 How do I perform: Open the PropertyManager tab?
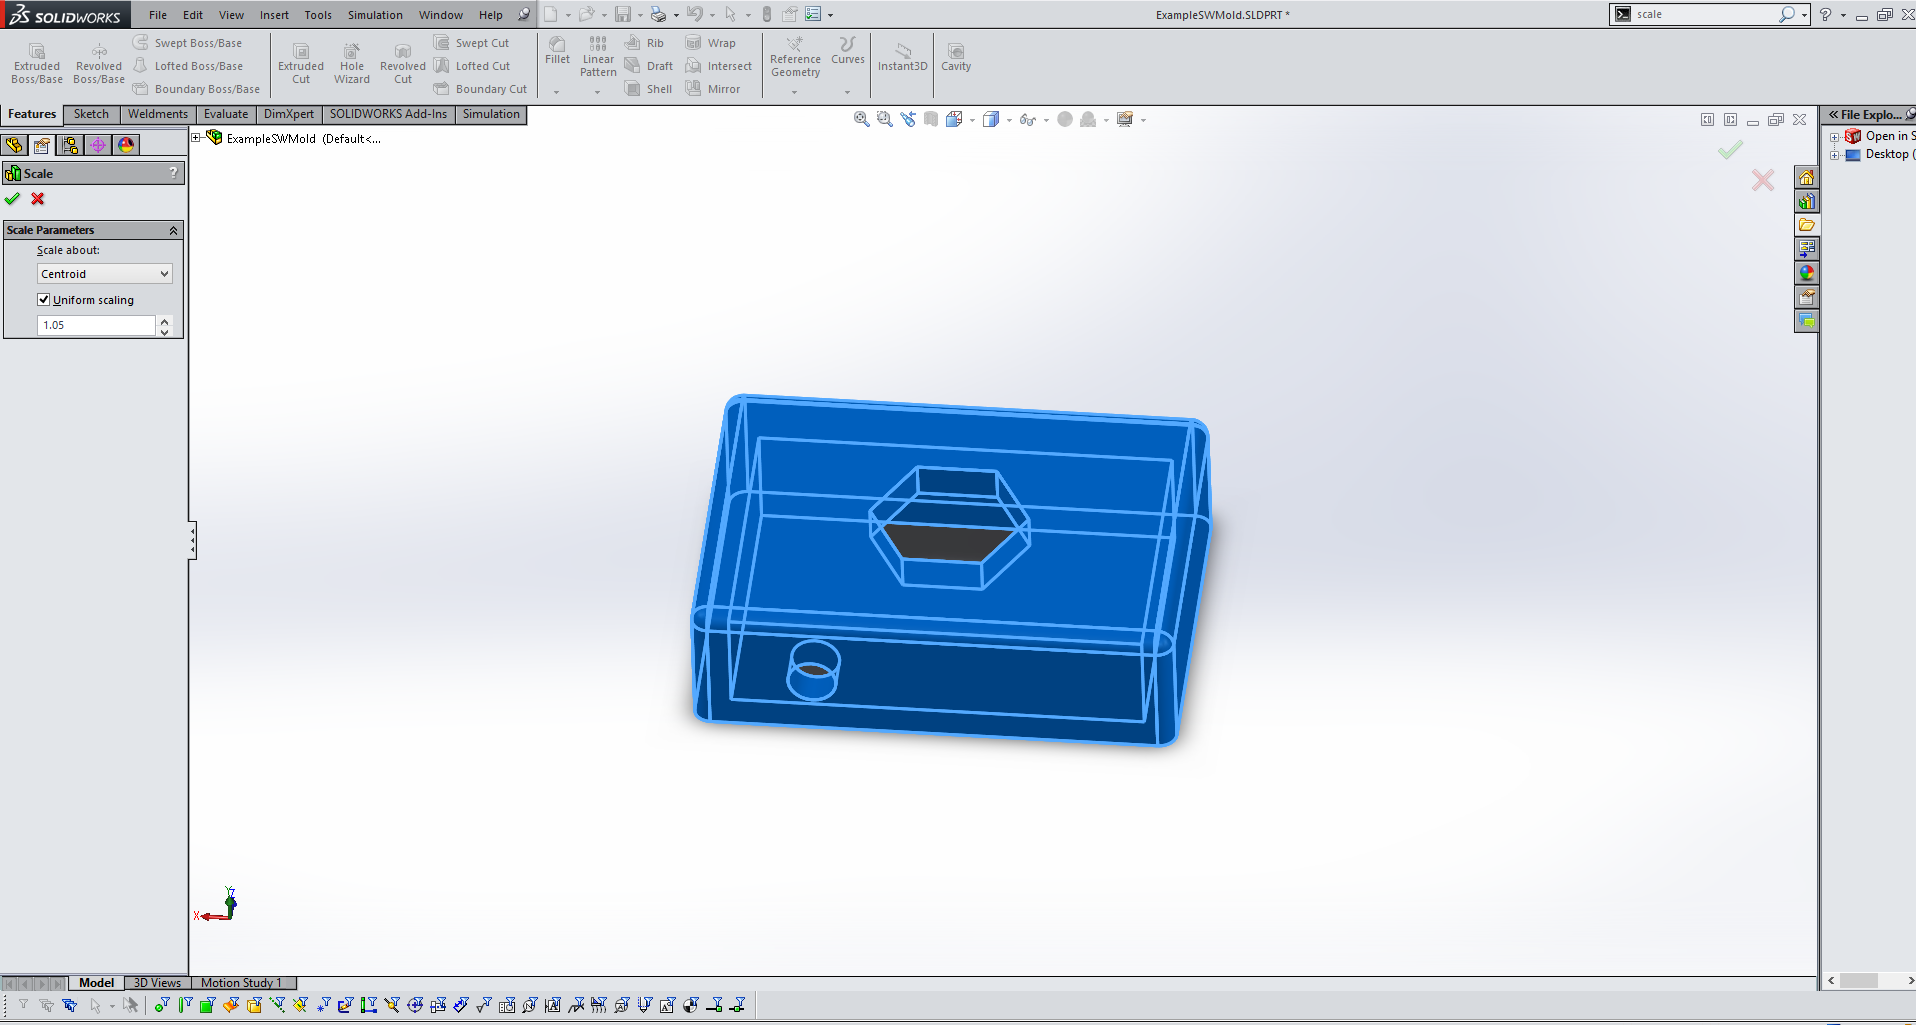[x=42, y=145]
